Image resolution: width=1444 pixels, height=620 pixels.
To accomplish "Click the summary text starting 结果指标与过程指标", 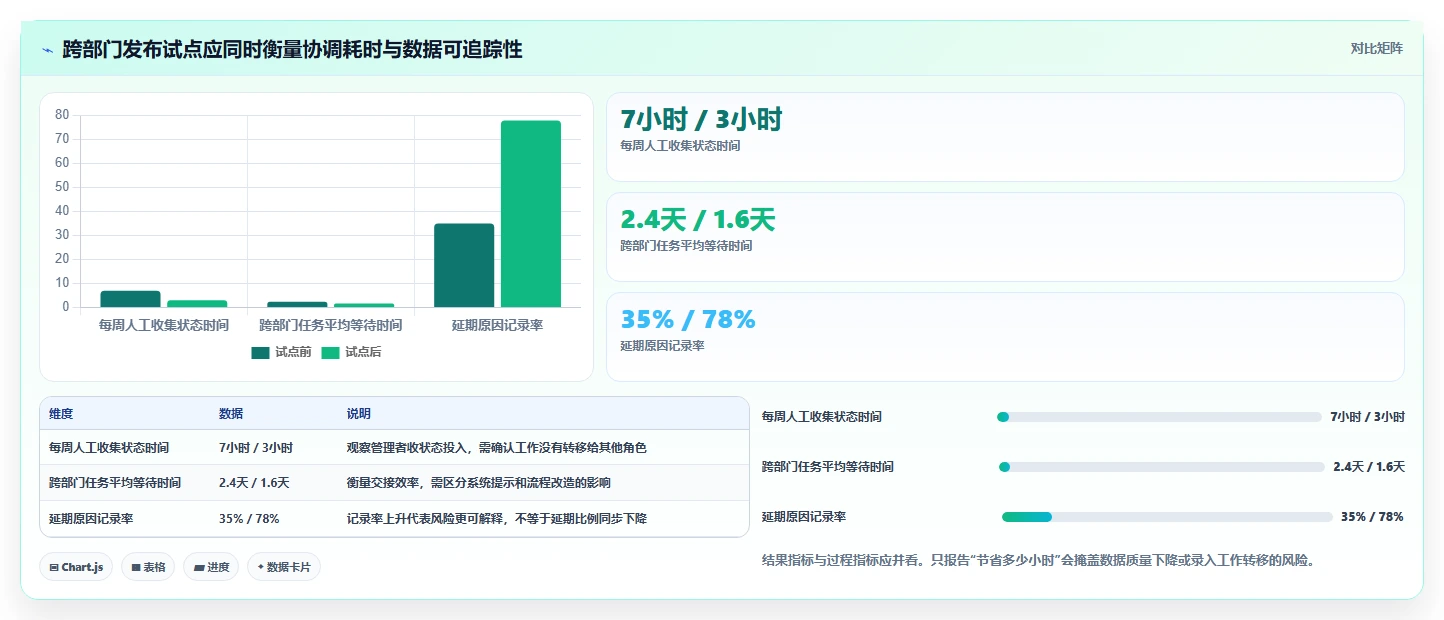I will click(x=1038, y=561).
